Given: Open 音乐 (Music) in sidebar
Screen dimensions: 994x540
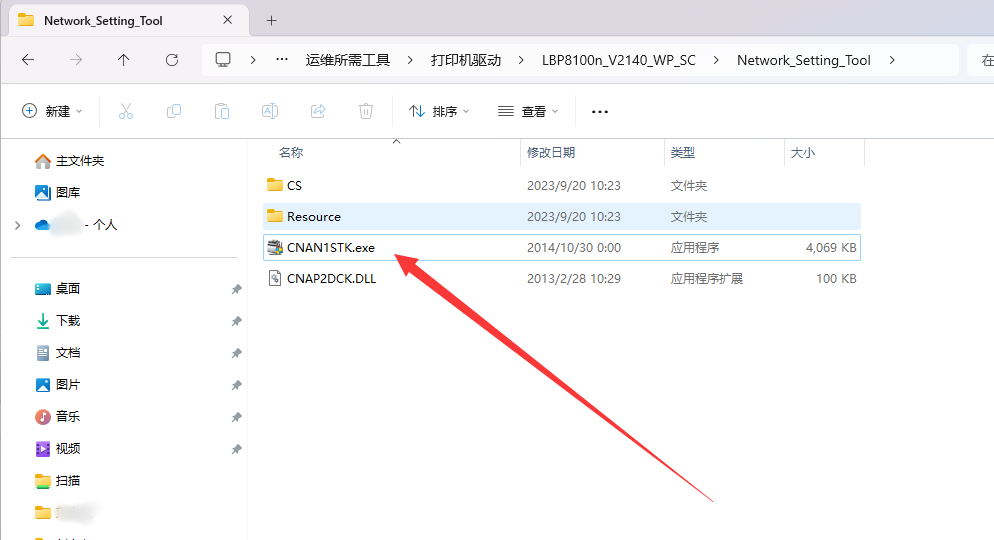Looking at the screenshot, I should (57, 416).
